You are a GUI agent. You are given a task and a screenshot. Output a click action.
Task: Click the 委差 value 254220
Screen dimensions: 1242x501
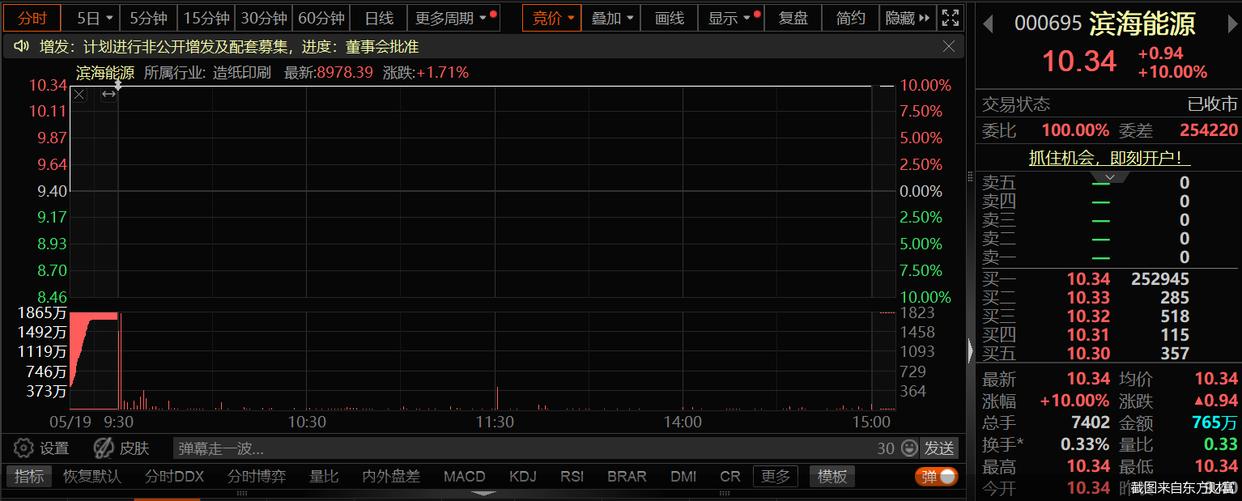point(1208,130)
